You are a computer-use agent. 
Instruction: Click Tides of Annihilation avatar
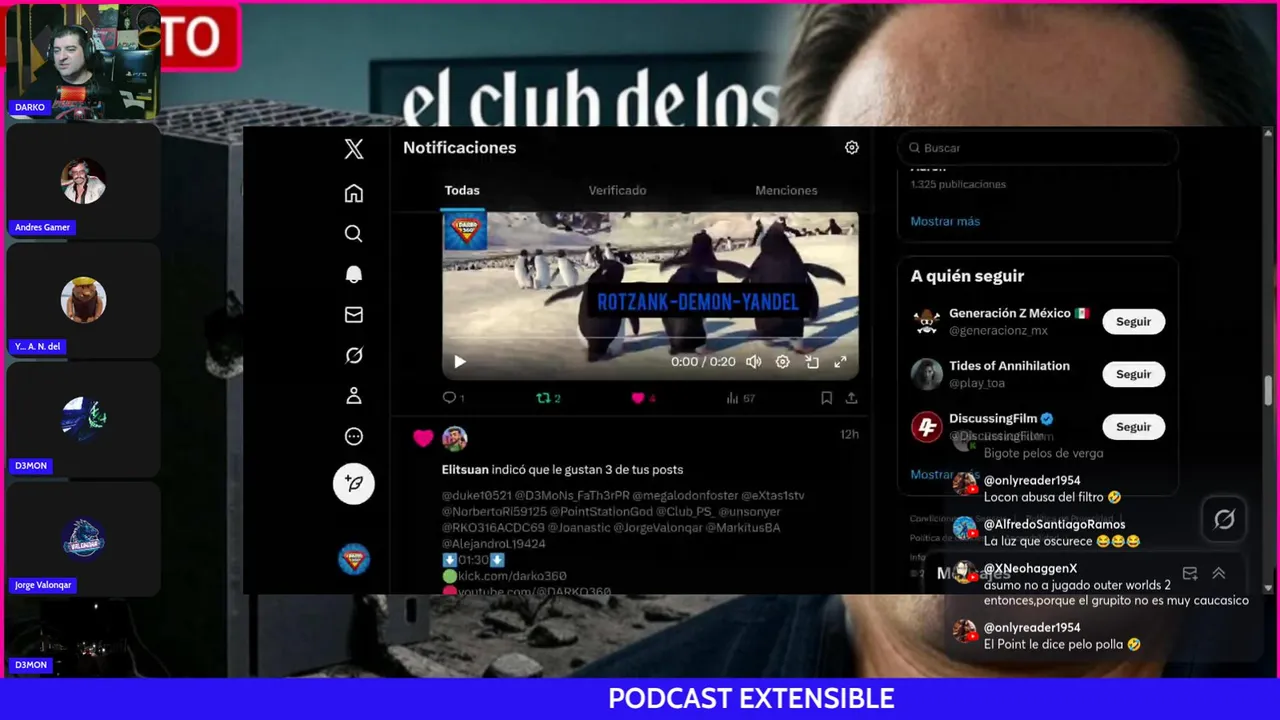[927, 374]
